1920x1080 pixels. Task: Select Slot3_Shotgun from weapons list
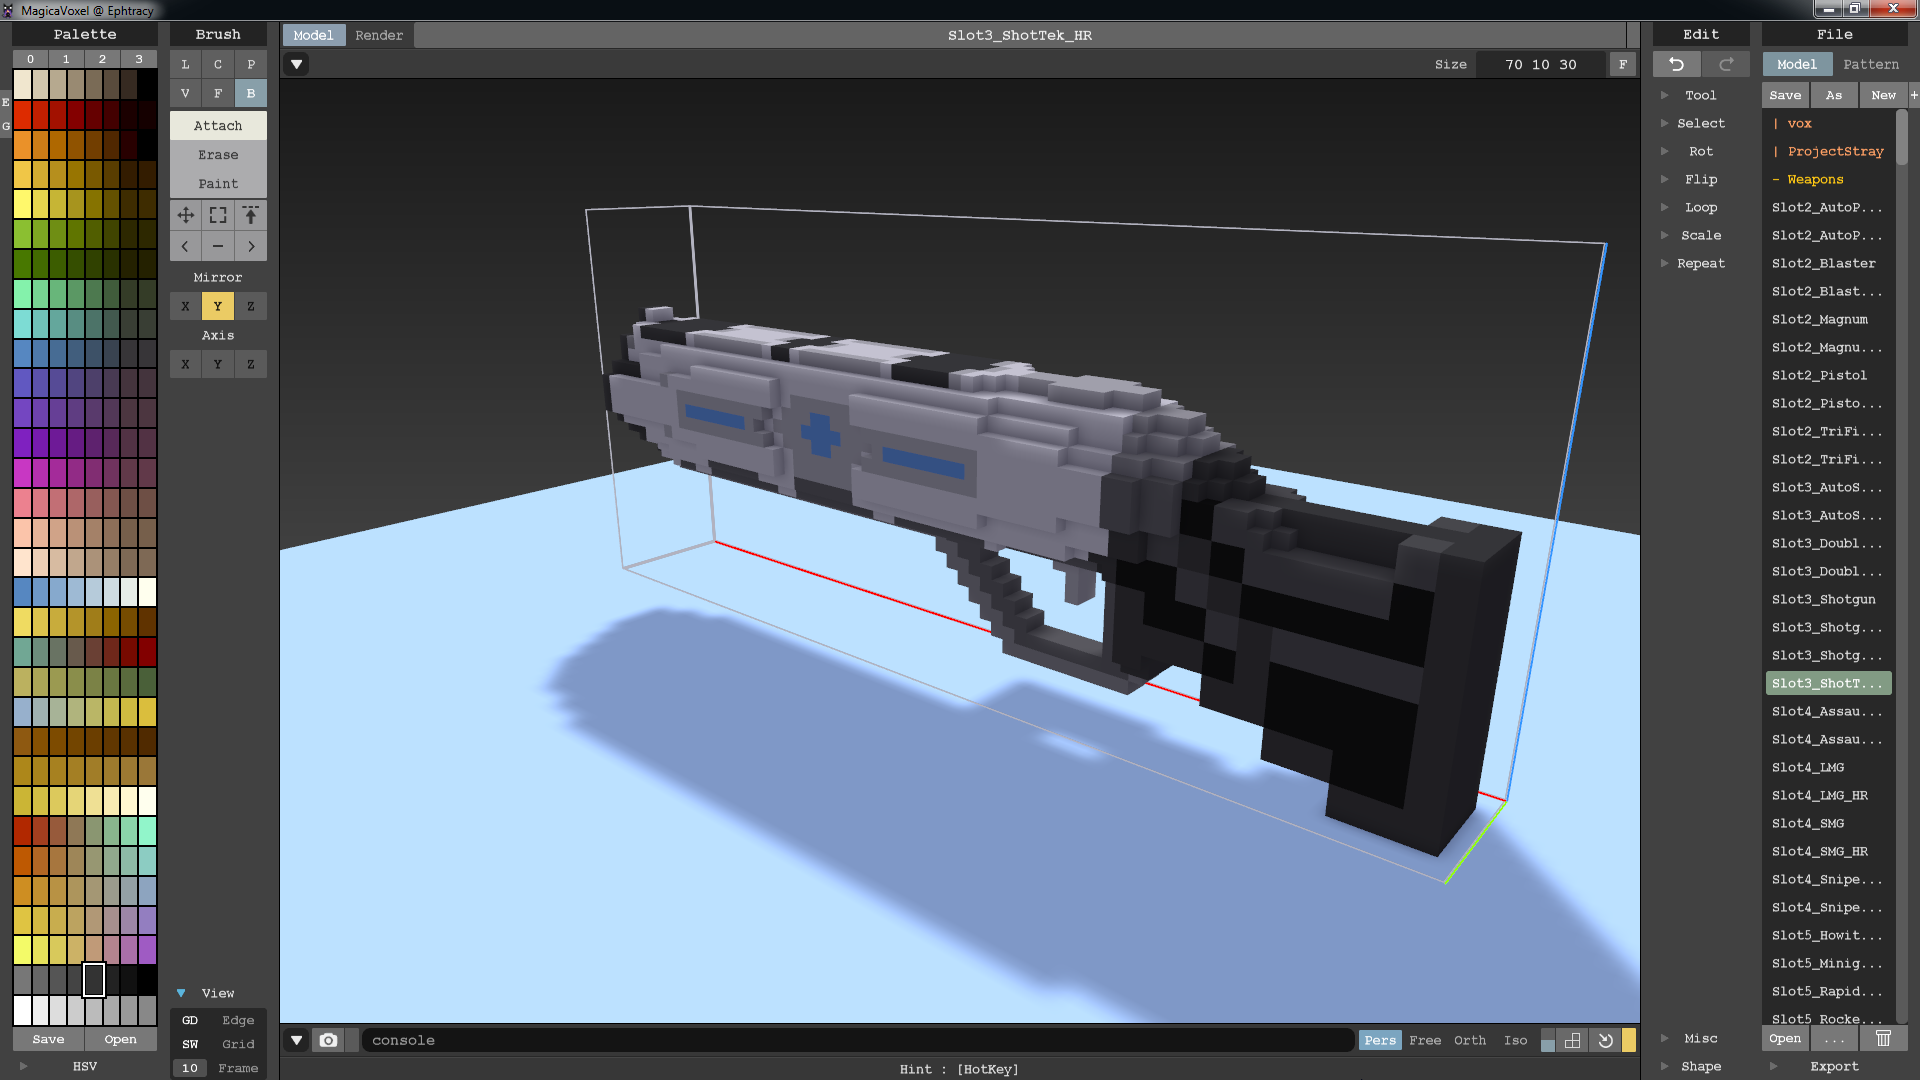[x=1824, y=599]
